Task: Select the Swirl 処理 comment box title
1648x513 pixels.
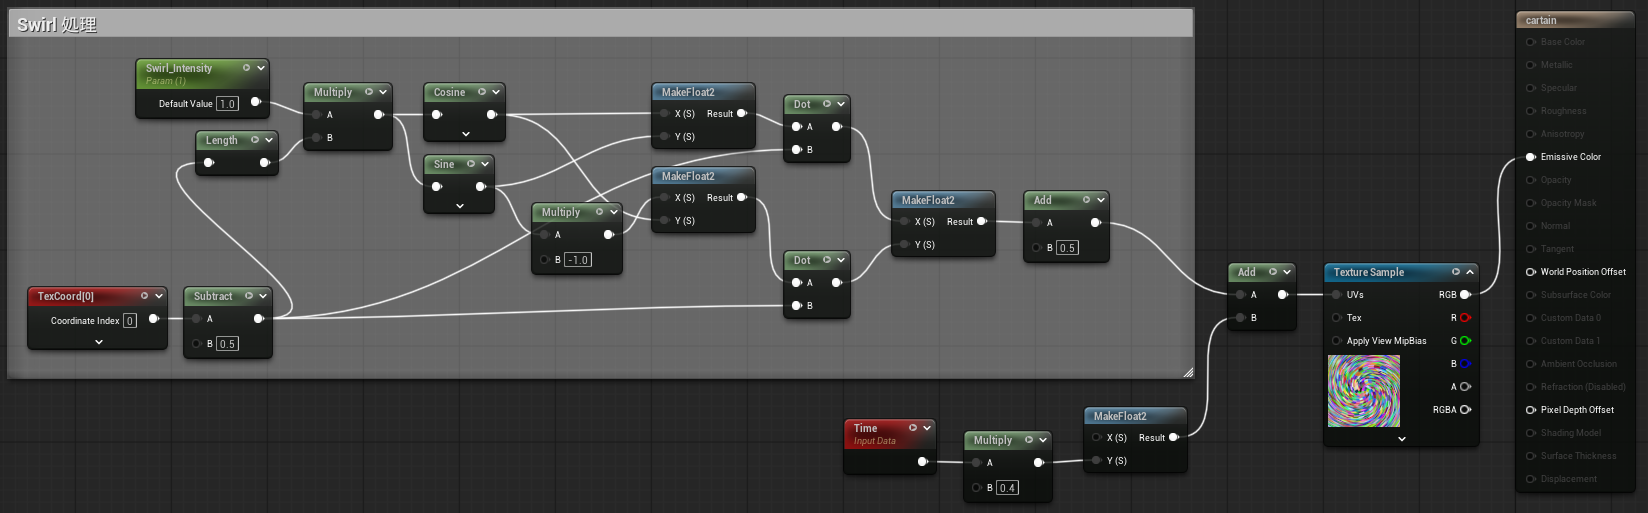Action: click(x=57, y=25)
